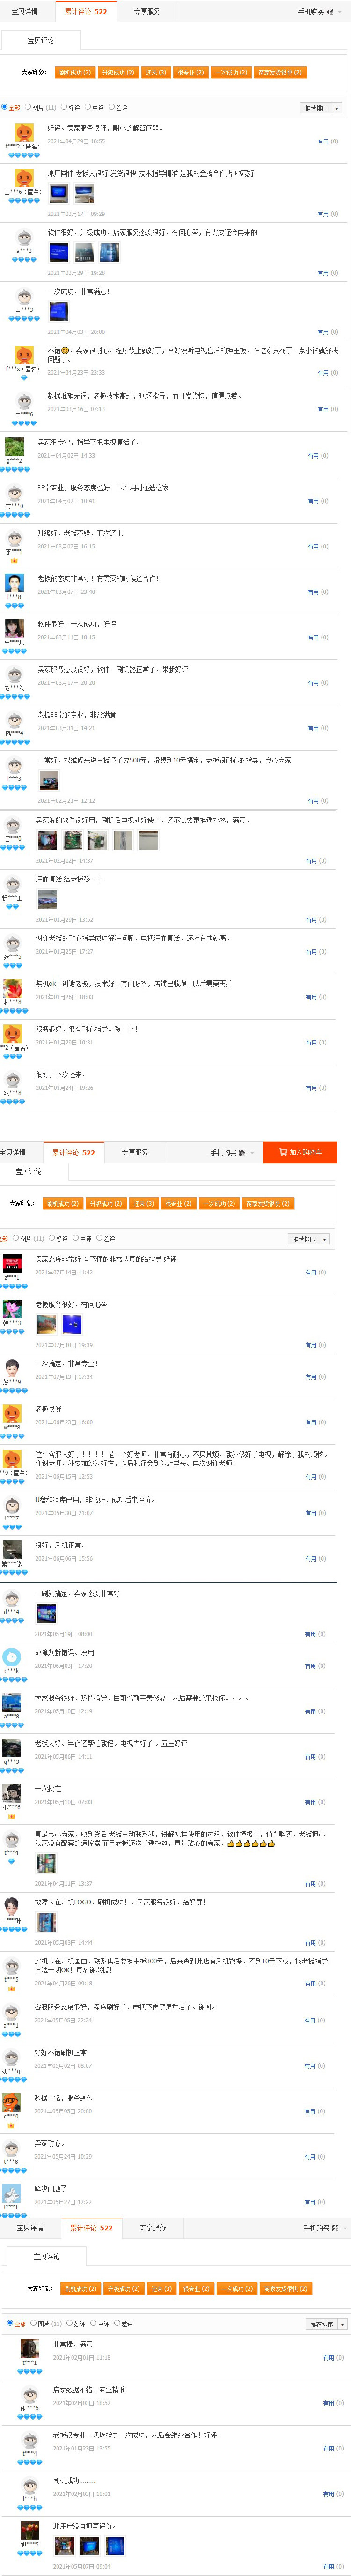The width and height of the screenshot is (351, 2576).
Task: Open 推荐排序 dropdown above 好评，卖家服务很好 review
Action: click(x=321, y=108)
